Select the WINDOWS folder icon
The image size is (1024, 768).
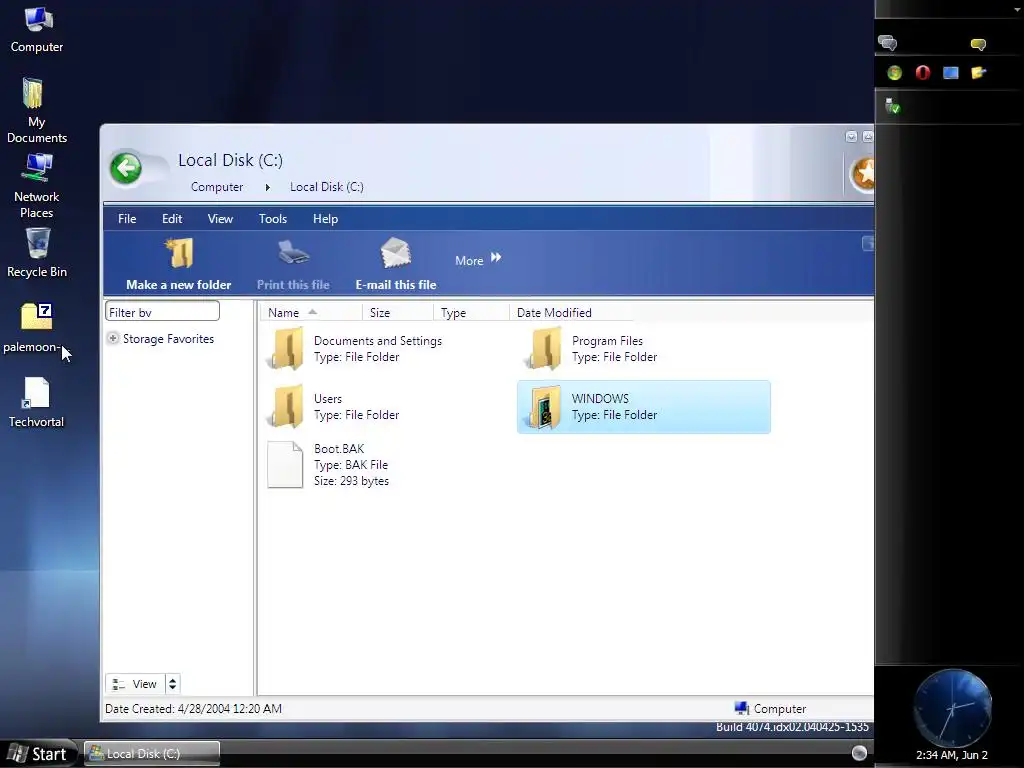pyautogui.click(x=543, y=406)
